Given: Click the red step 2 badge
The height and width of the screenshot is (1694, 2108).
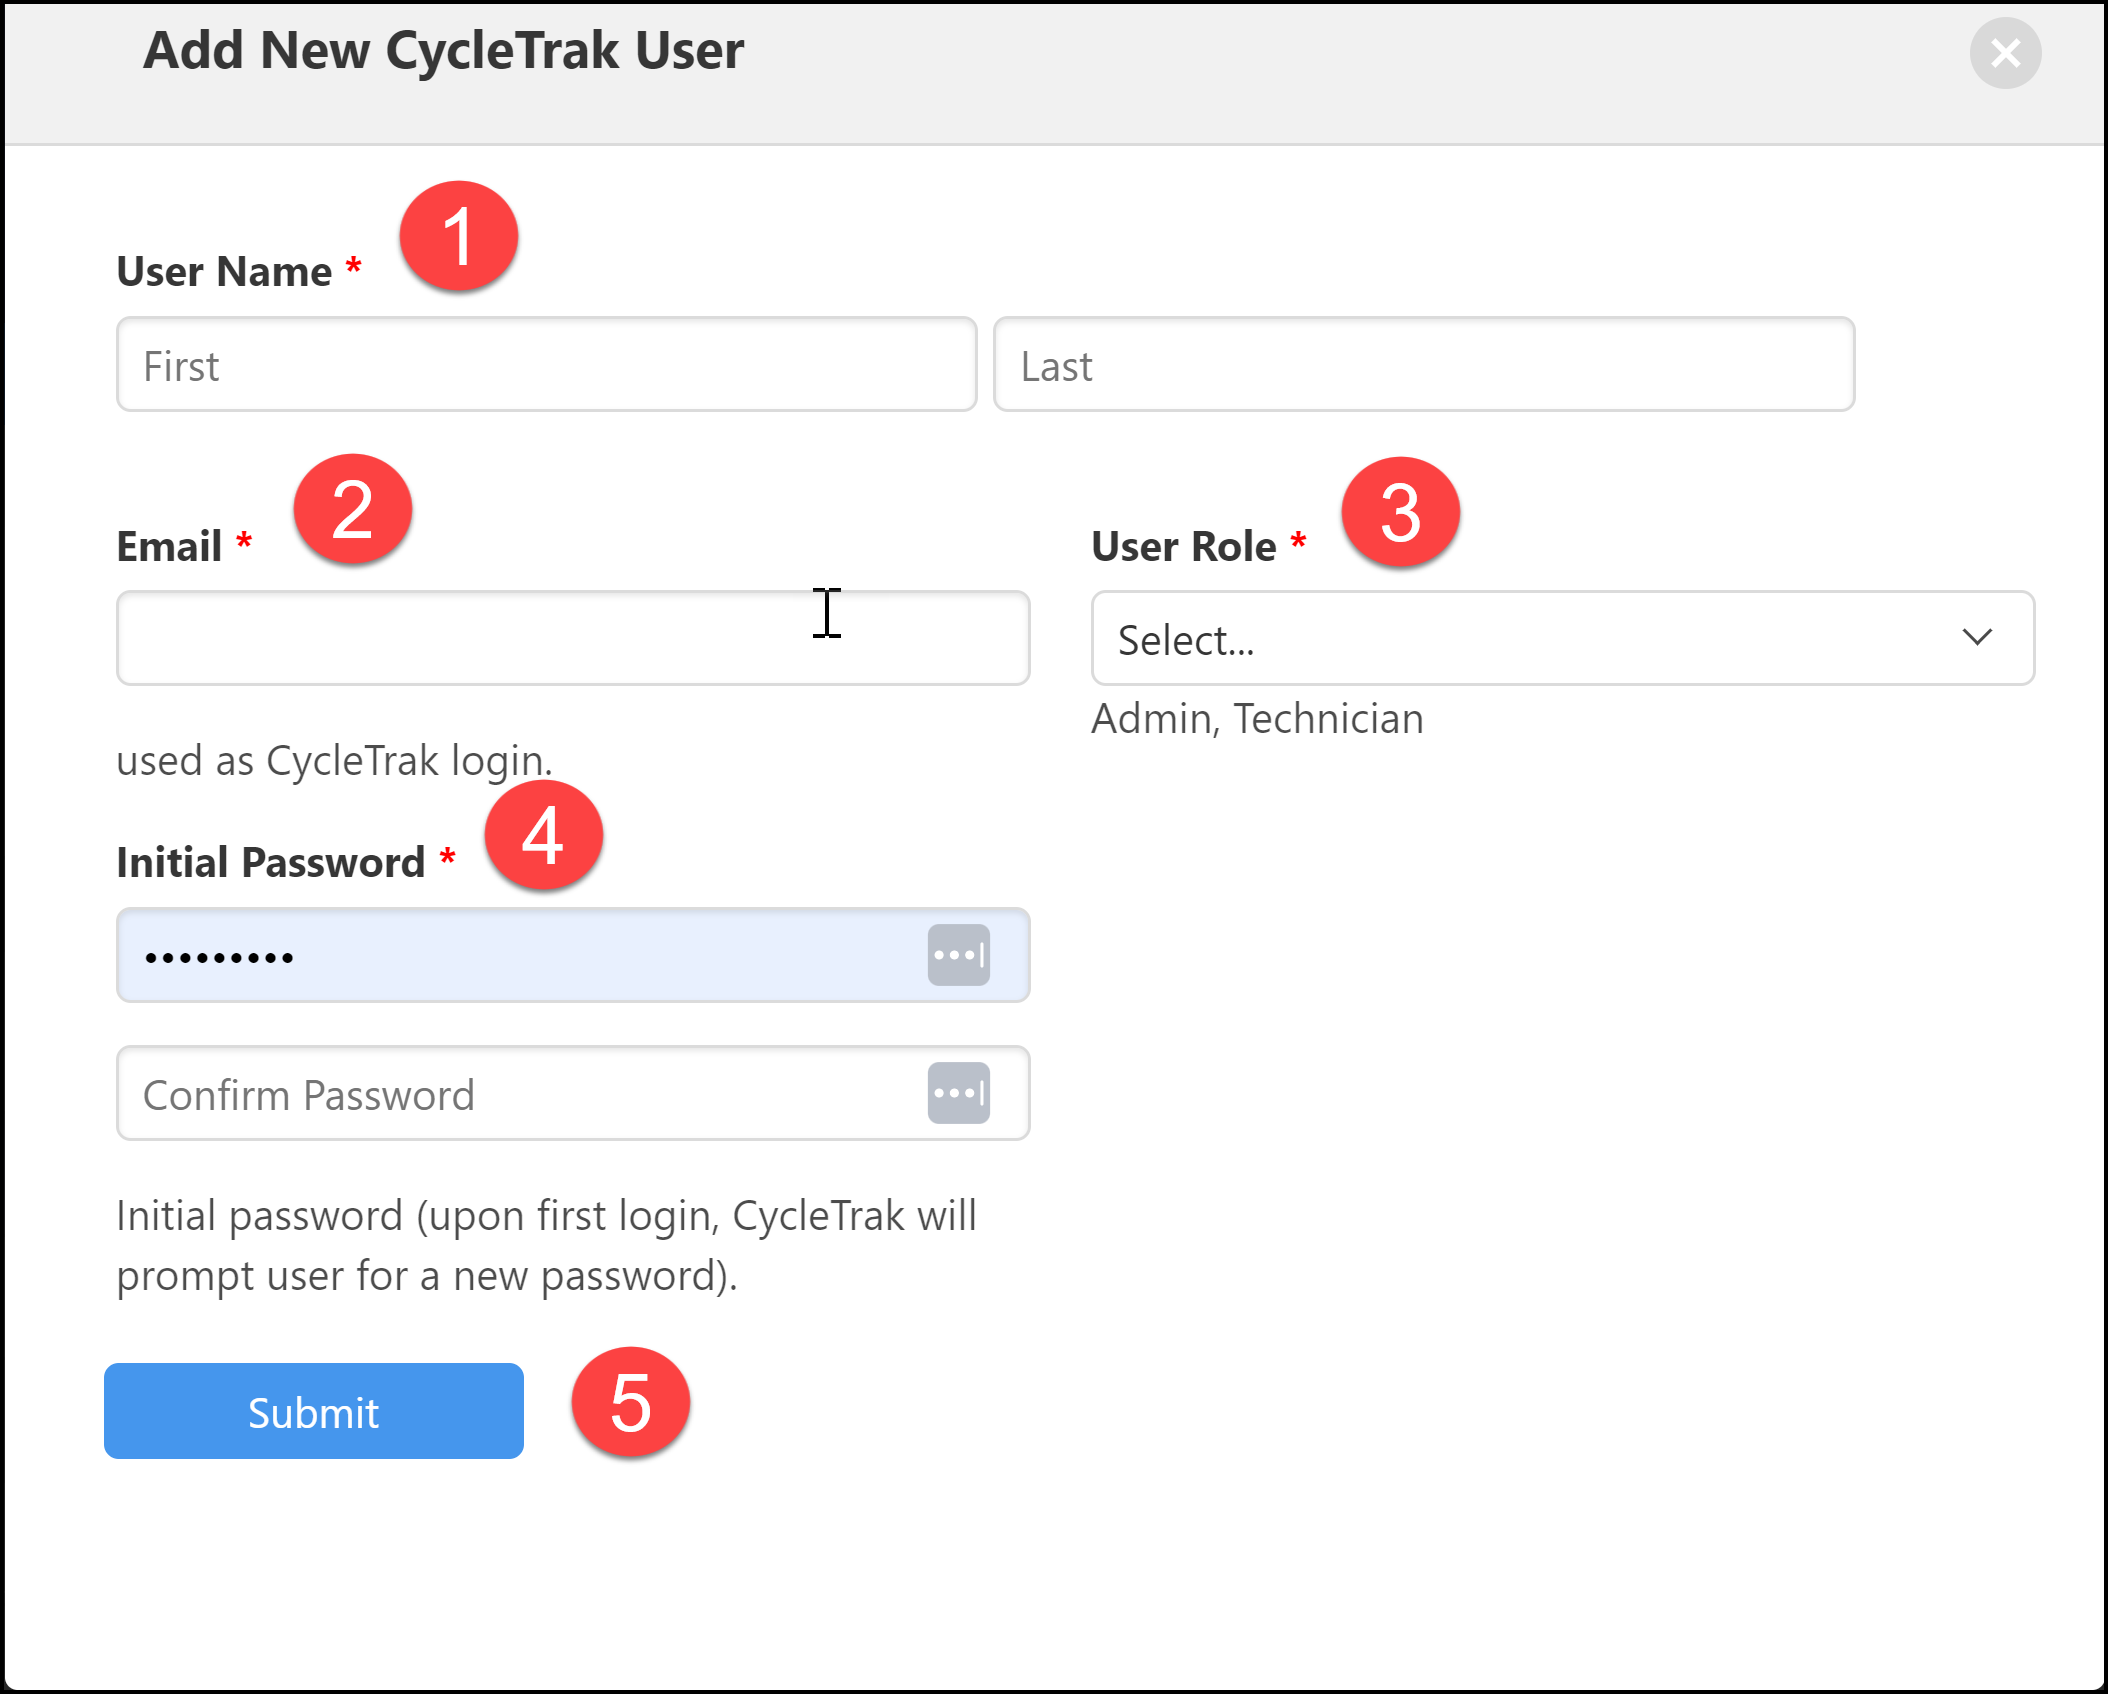Looking at the screenshot, I should 352,509.
